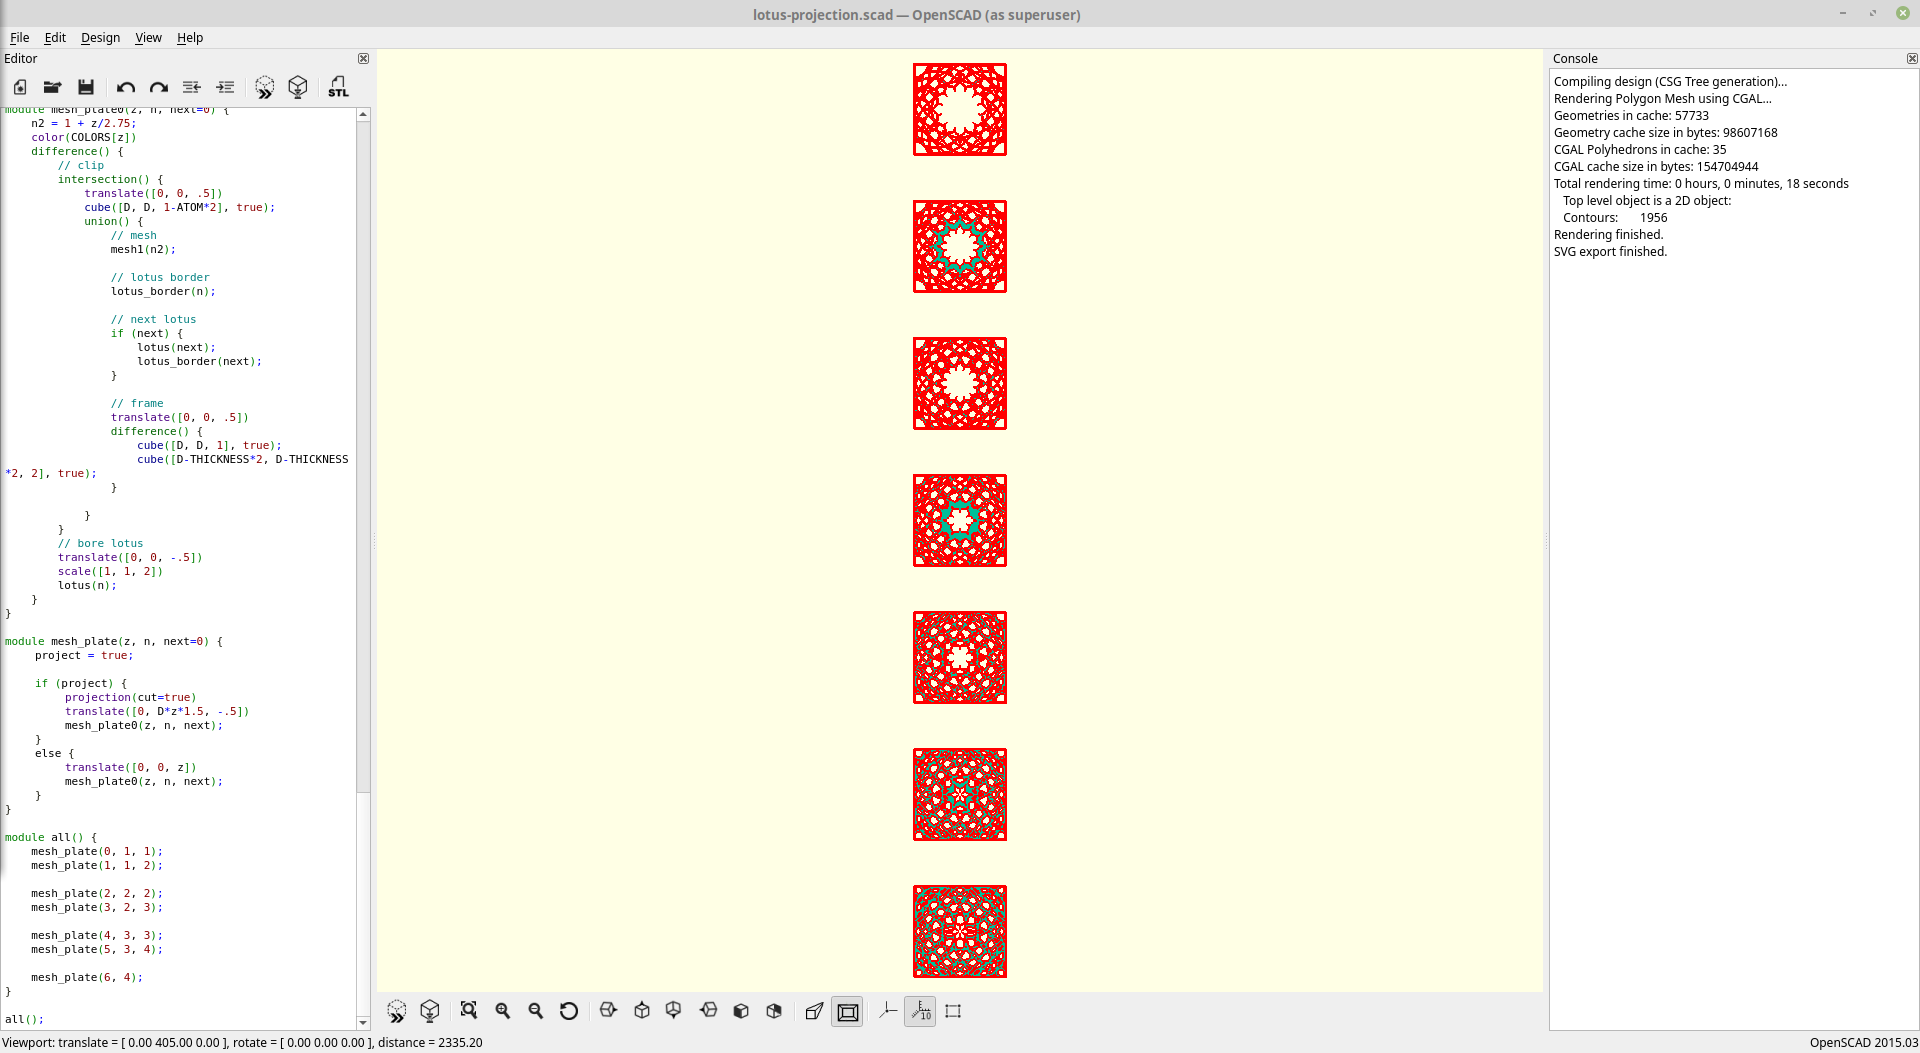Reset the 3D view
1920x1053 pixels.
(569, 1011)
